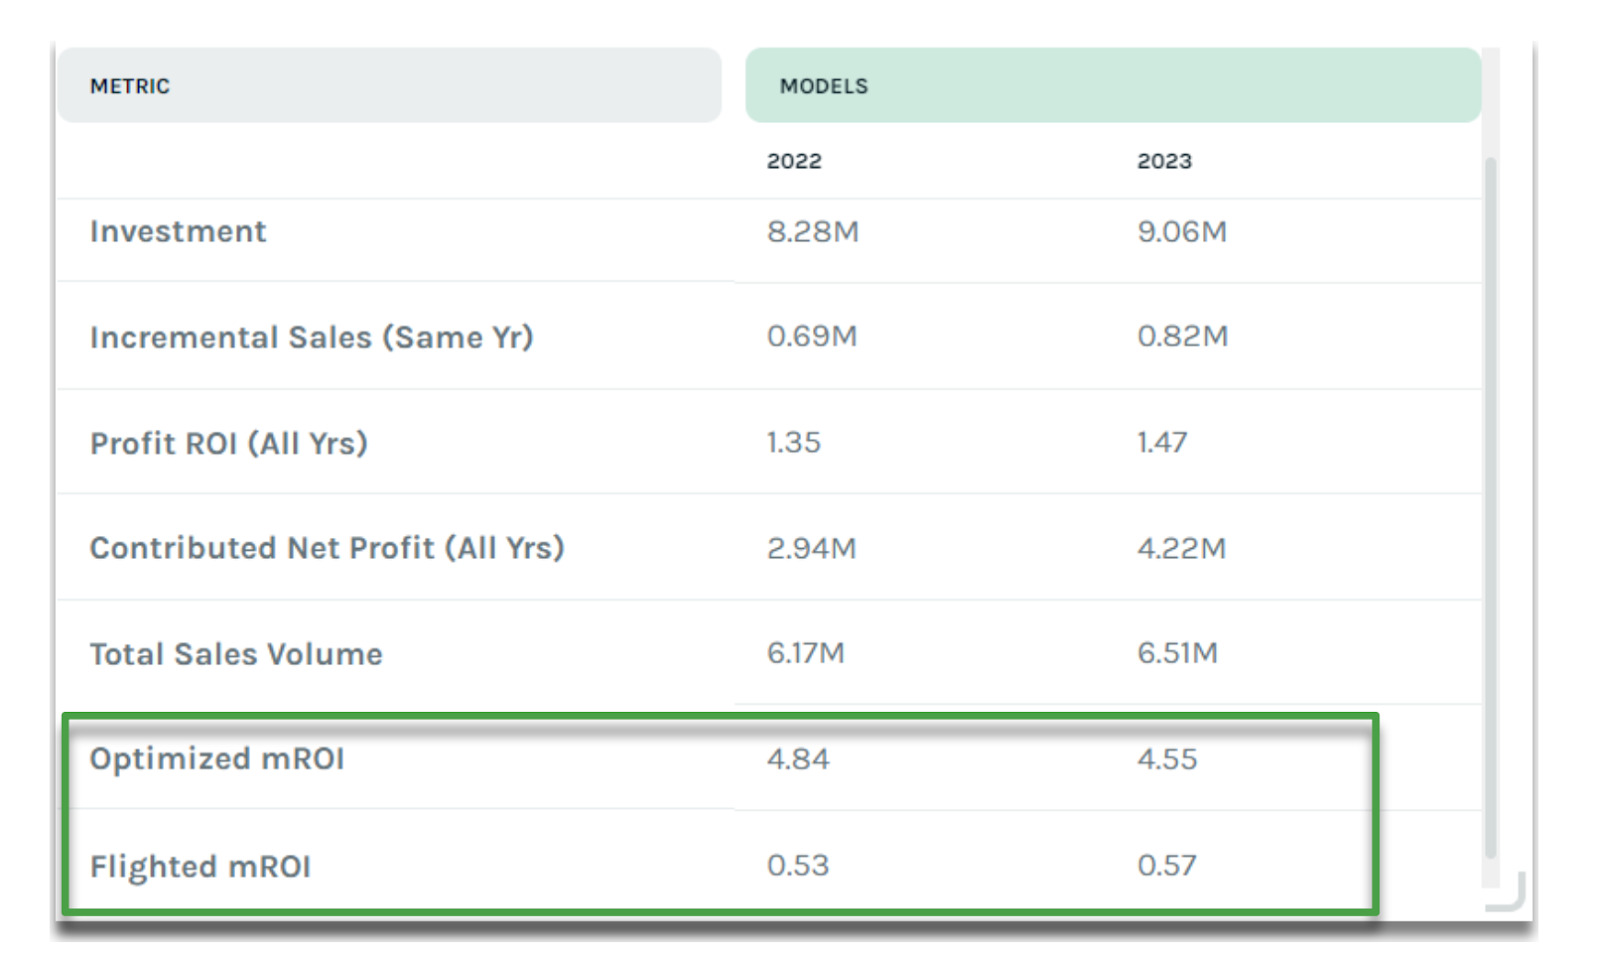The height and width of the screenshot is (957, 1600).
Task: Click the METRIC column header
Action: 389,86
